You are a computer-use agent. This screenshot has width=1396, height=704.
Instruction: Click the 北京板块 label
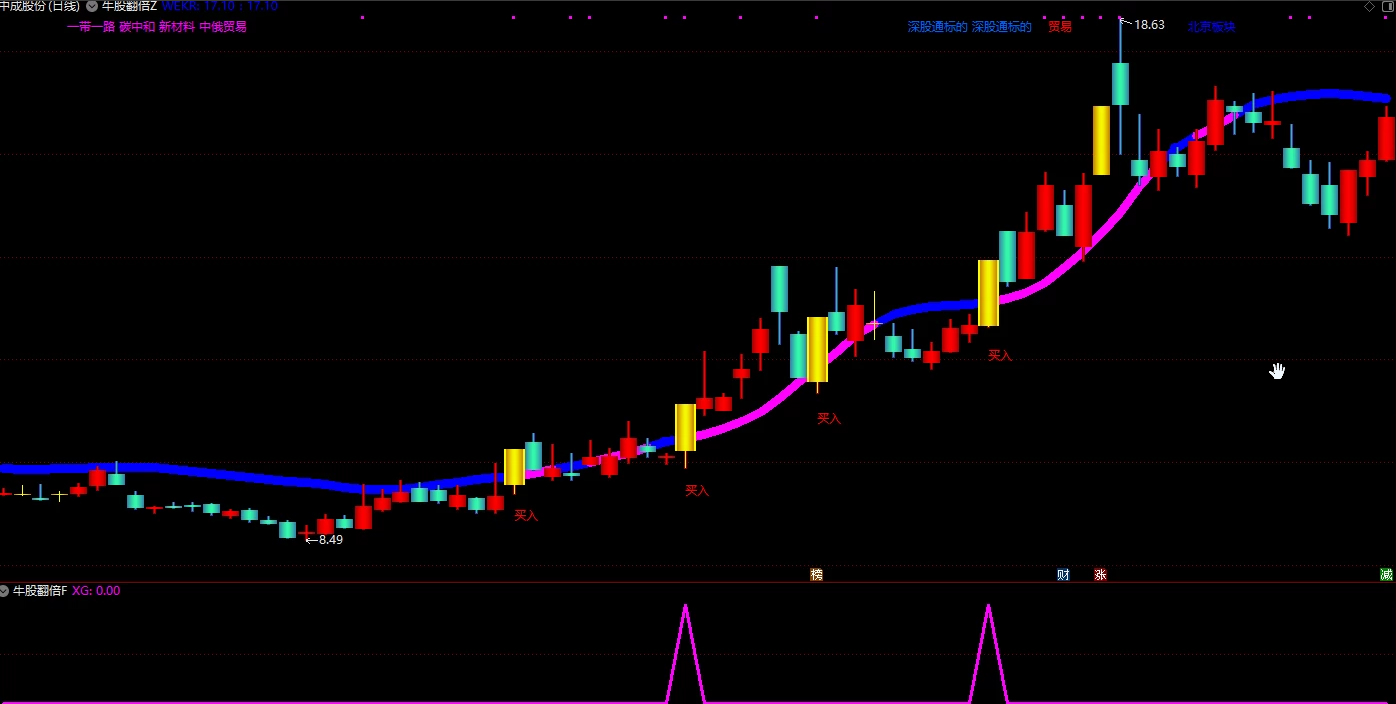point(1211,27)
